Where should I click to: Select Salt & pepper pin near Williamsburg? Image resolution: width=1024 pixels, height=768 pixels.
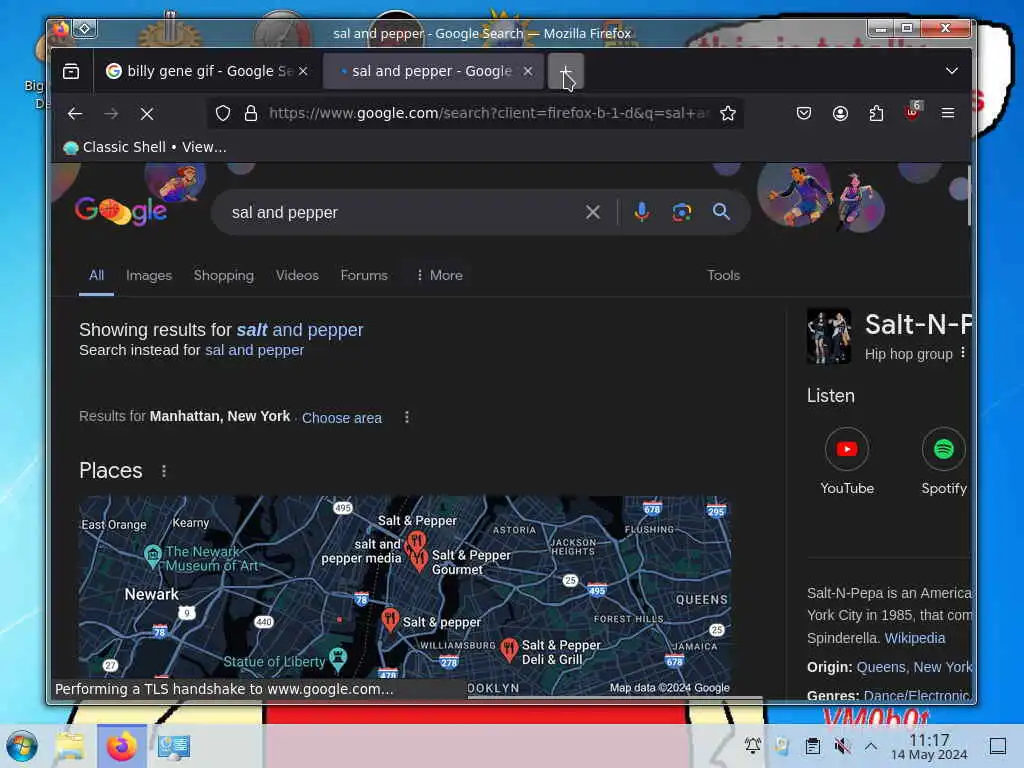coord(390,619)
